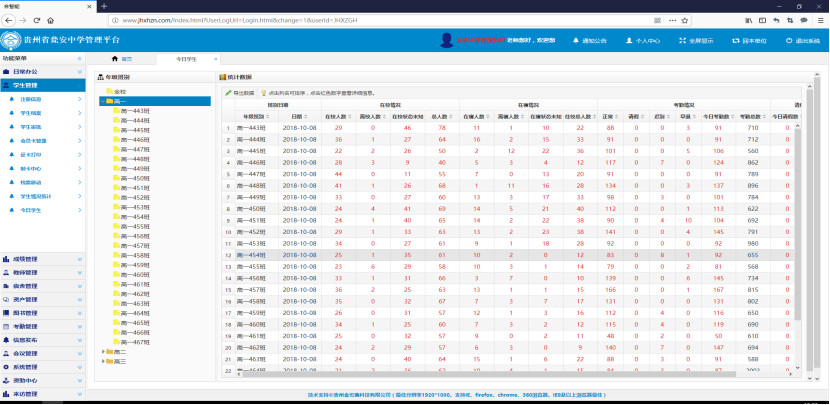Viewport: 830px width, 405px height.
Task: Click the chat bubble icon in browser toolbar
Action: [804, 20]
